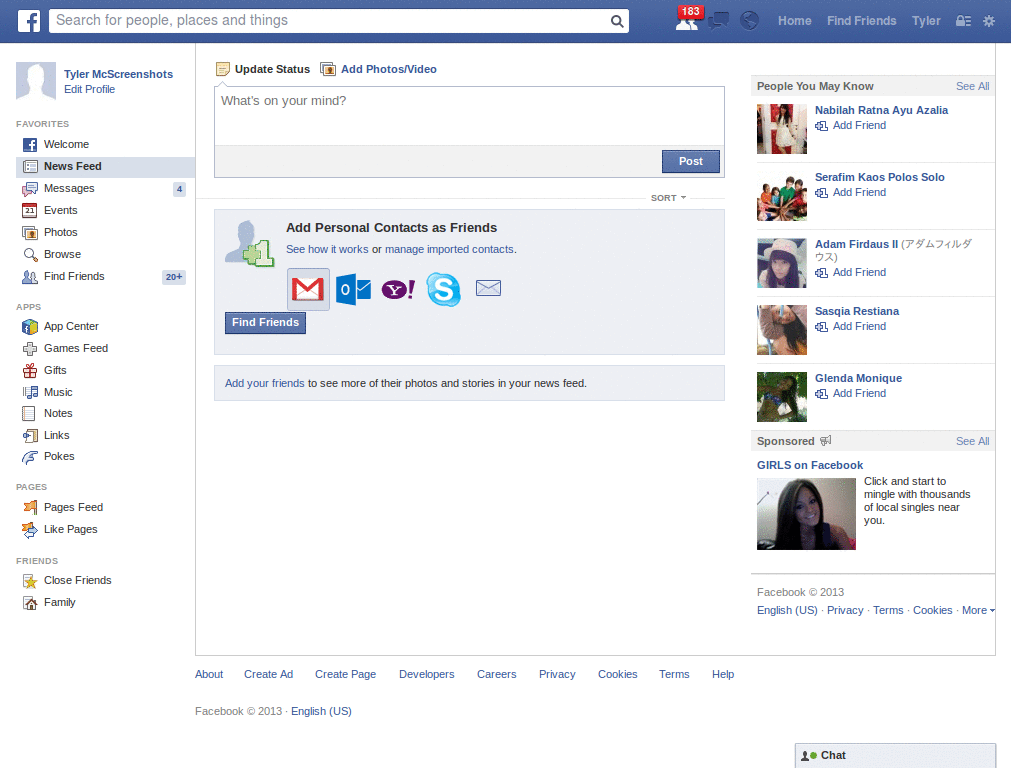
Task: Click the Facebook logo icon
Action: tap(29, 21)
